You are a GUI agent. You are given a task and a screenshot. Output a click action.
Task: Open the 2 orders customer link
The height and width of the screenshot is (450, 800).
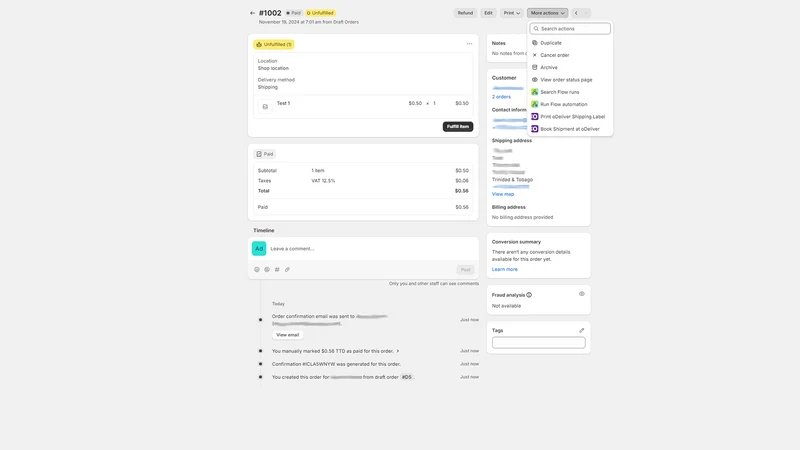click(501, 97)
